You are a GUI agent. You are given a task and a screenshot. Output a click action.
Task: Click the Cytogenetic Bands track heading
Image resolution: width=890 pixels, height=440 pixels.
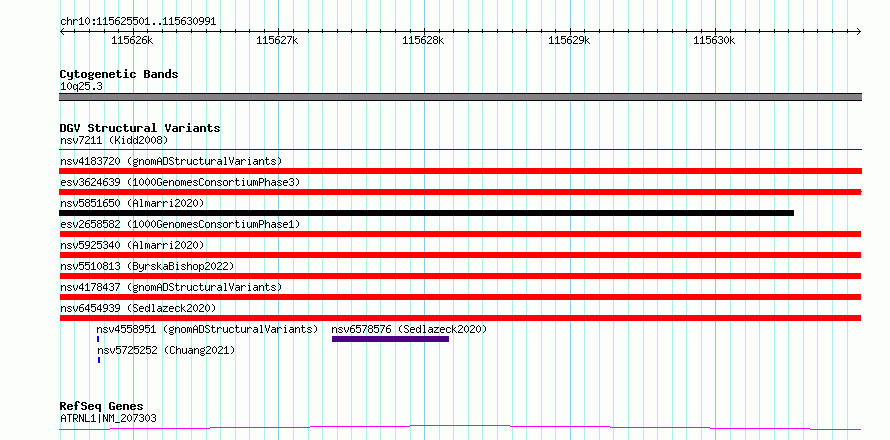[119, 74]
